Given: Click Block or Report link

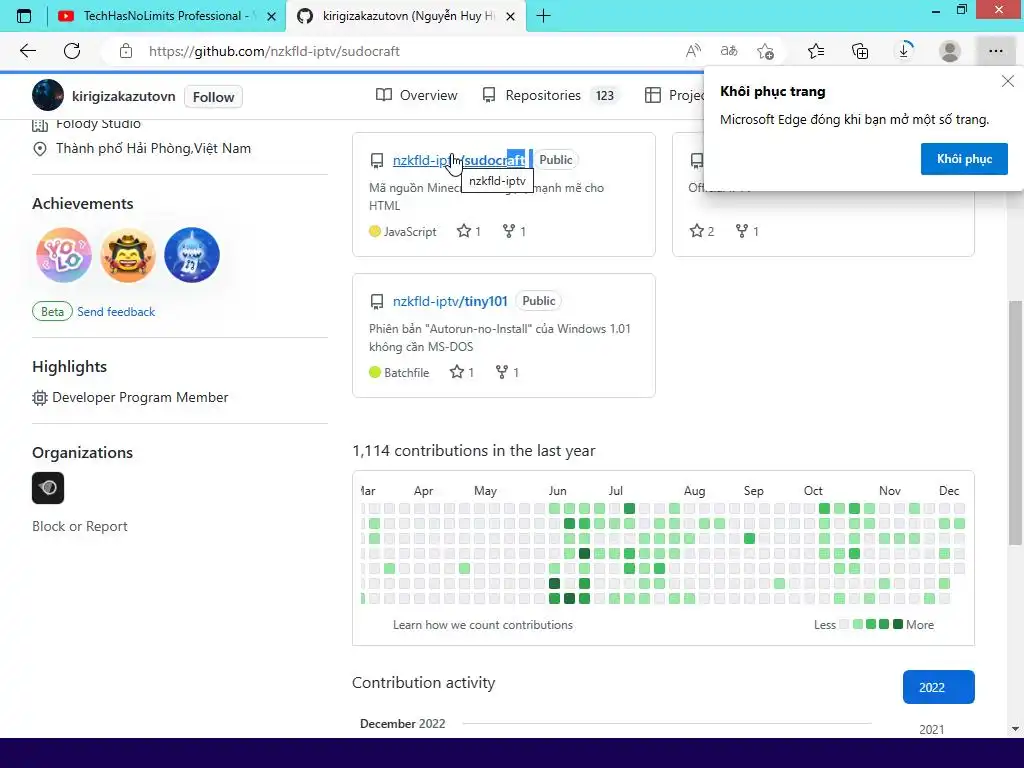Looking at the screenshot, I should (x=80, y=526).
